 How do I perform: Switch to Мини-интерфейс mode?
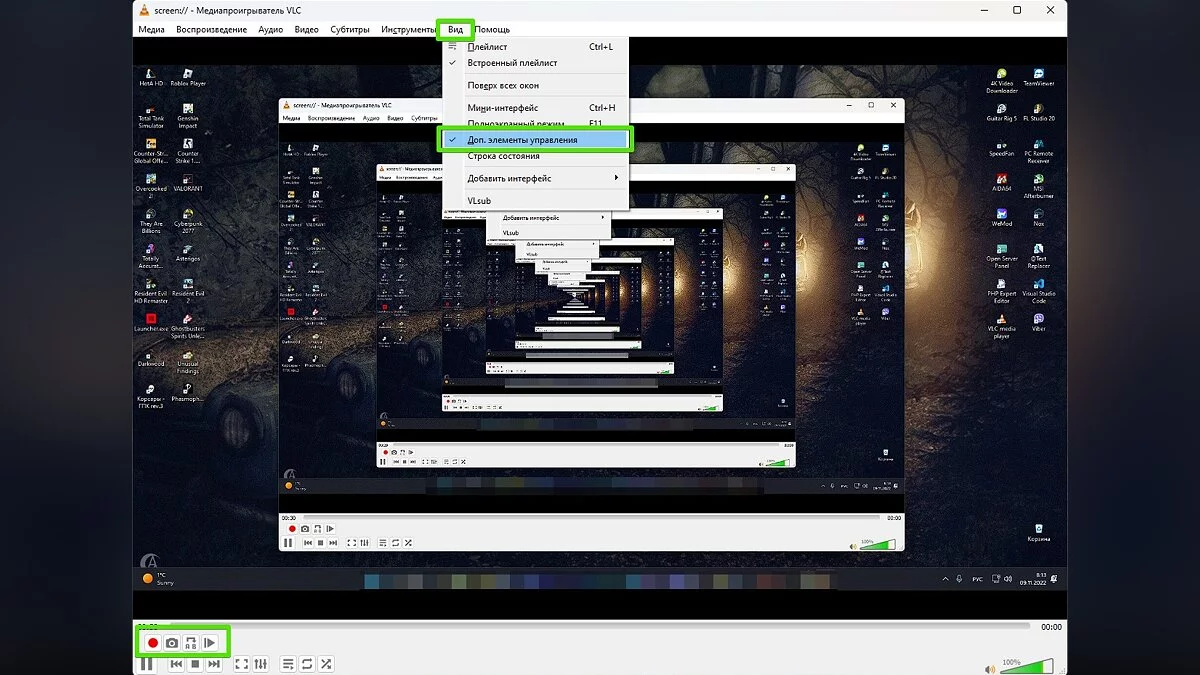535,108
